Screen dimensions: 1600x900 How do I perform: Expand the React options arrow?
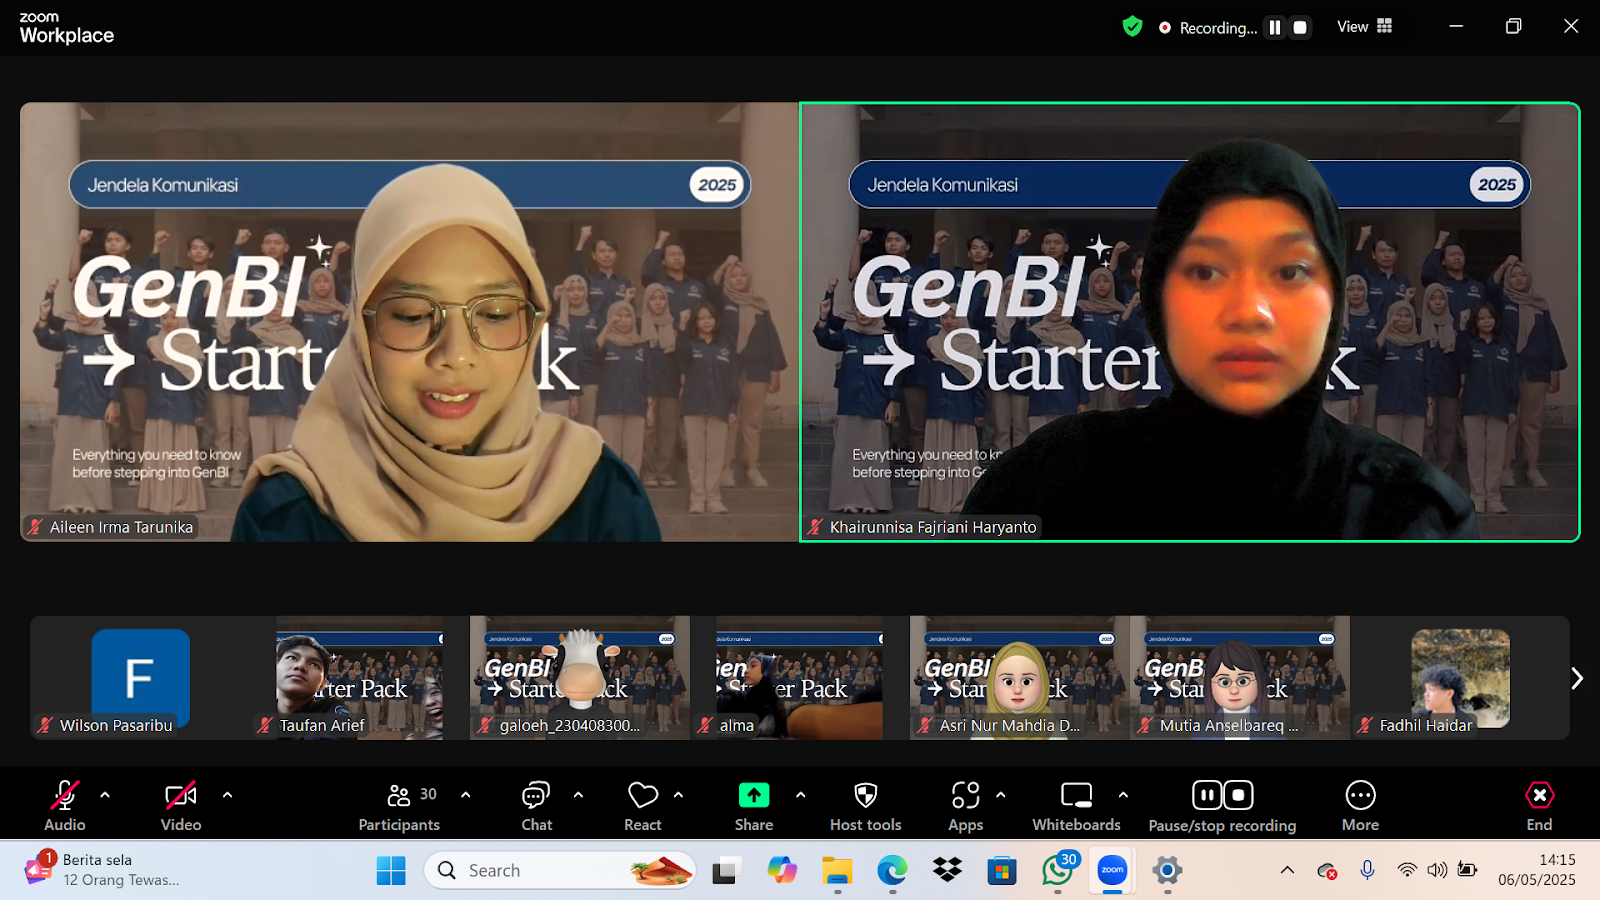pyautogui.click(x=678, y=796)
